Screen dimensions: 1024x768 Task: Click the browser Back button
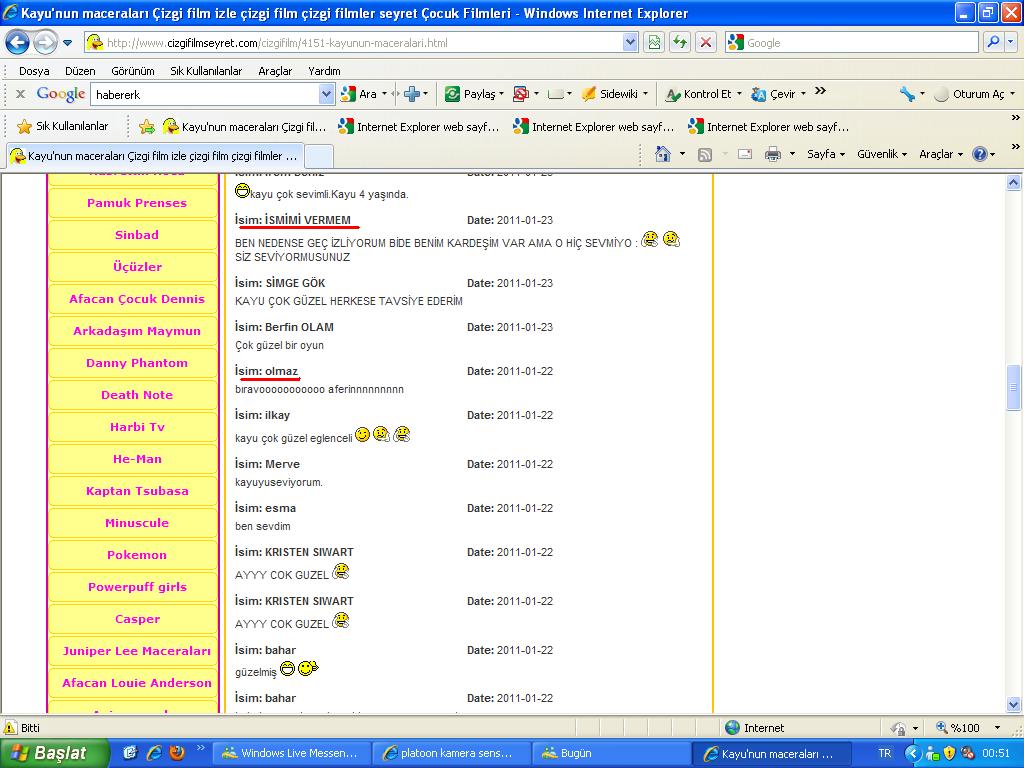tap(17, 43)
